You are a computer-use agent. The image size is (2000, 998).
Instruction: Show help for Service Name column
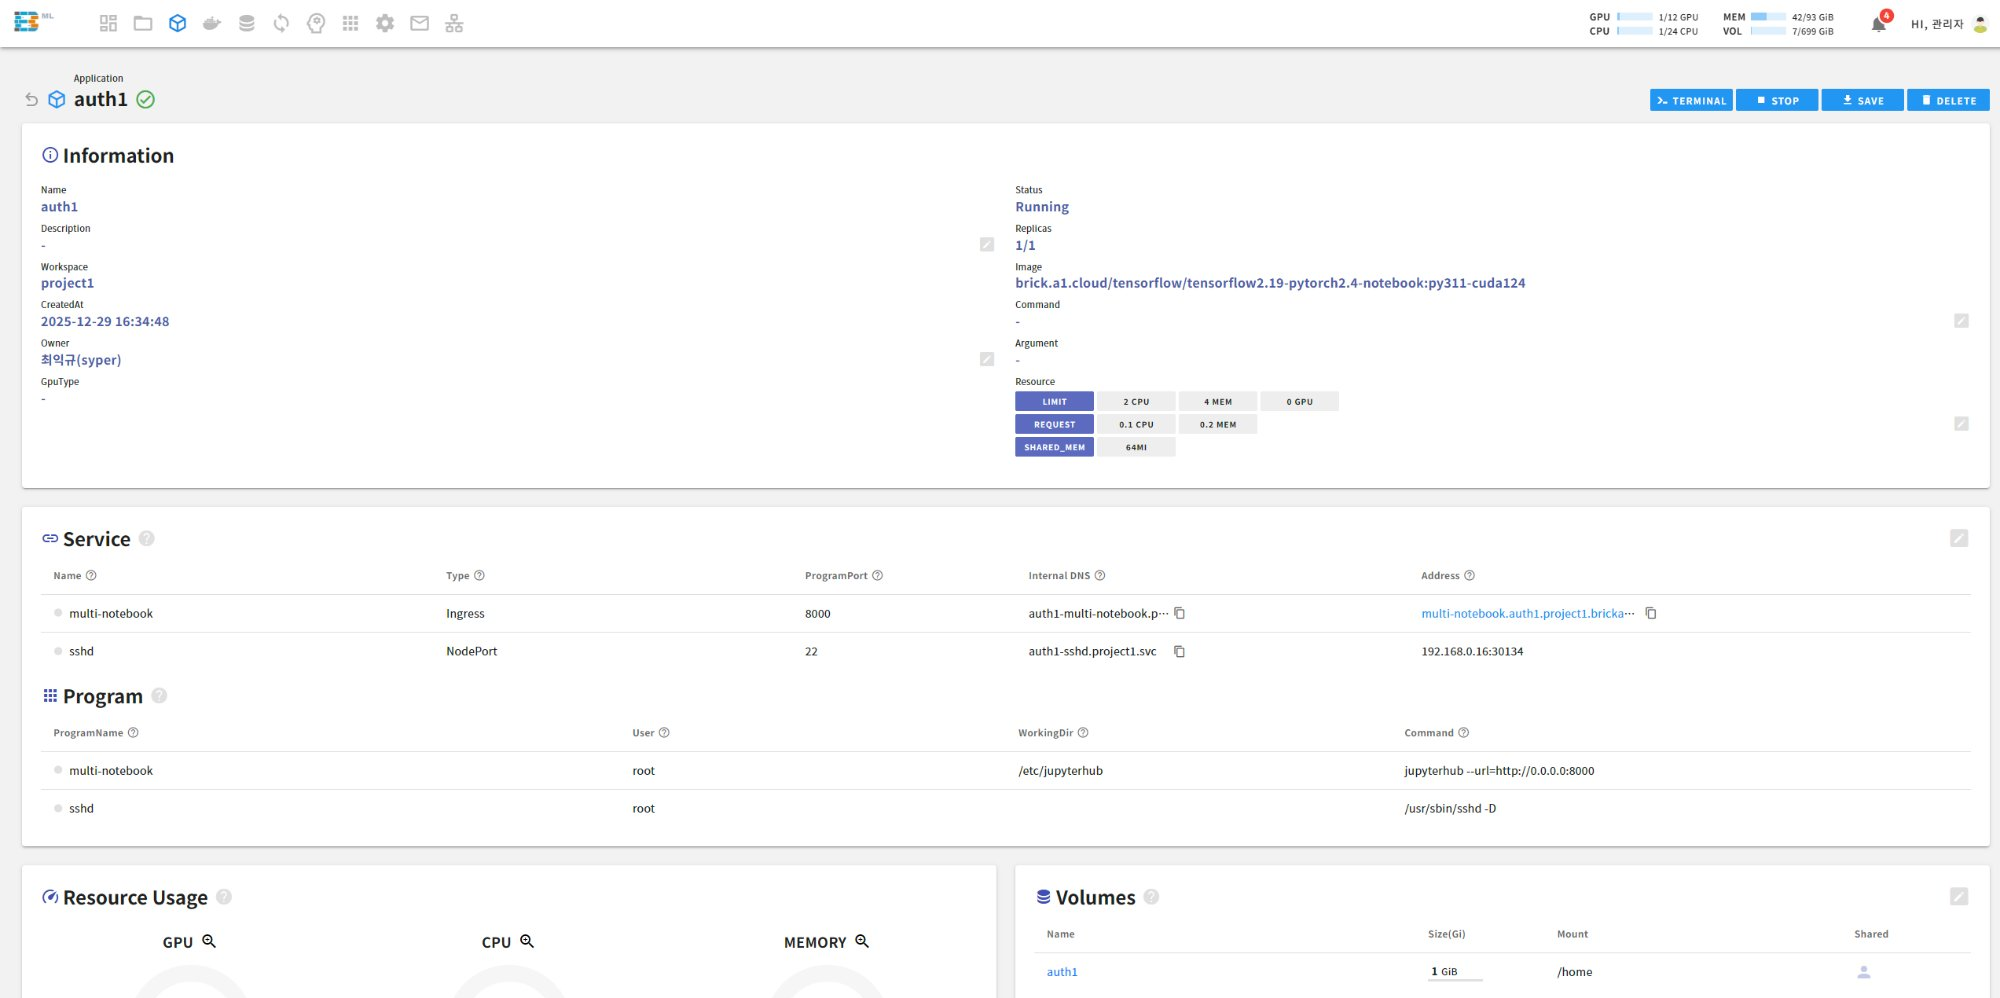coord(91,575)
